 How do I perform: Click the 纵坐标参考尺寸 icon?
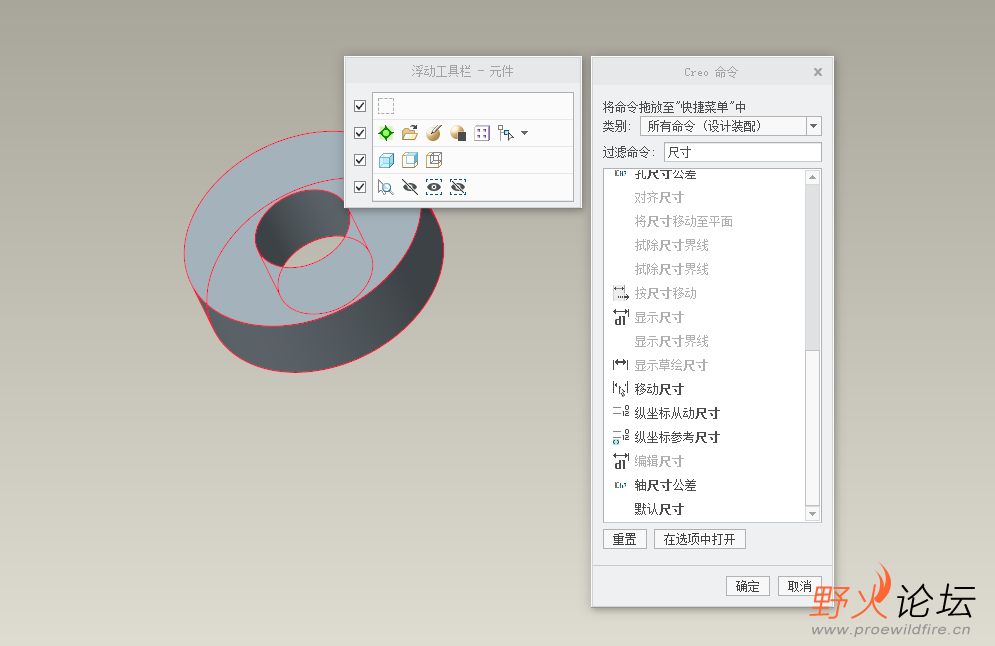click(621, 437)
